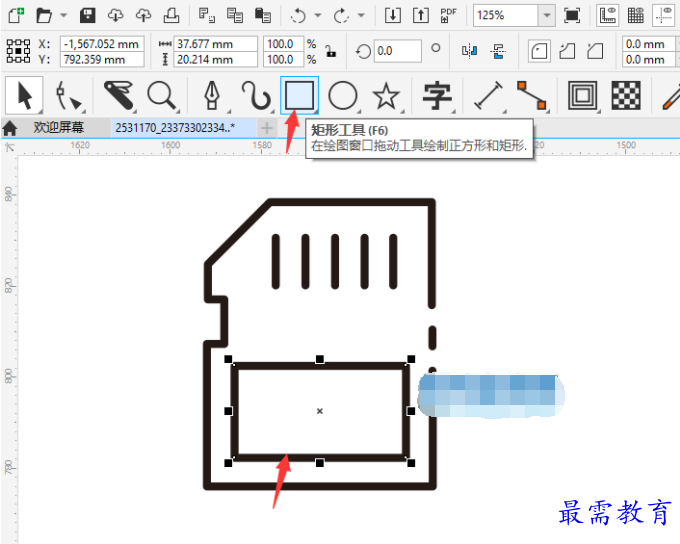Select the Pick tool
Image resolution: width=680 pixels, height=544 pixels.
(x=24, y=95)
